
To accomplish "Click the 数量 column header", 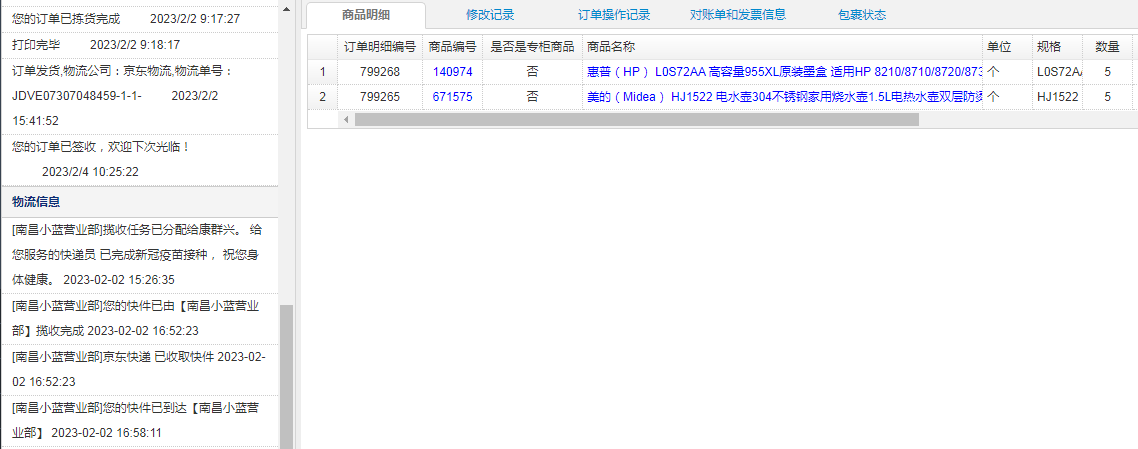I will click(x=1108, y=47).
